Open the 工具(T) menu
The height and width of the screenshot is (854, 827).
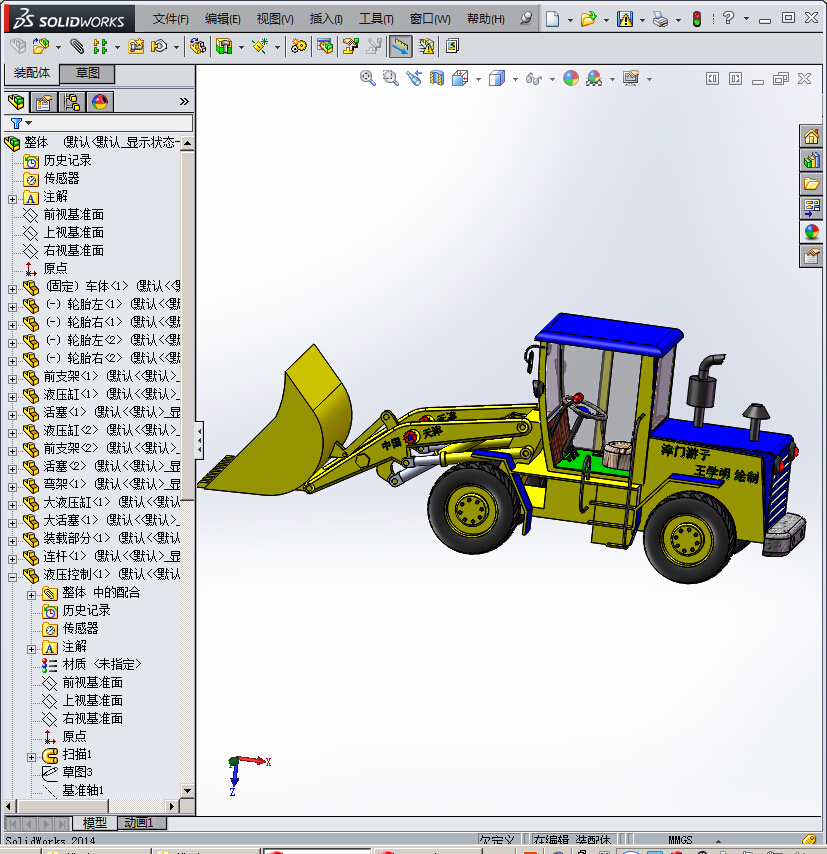(376, 19)
